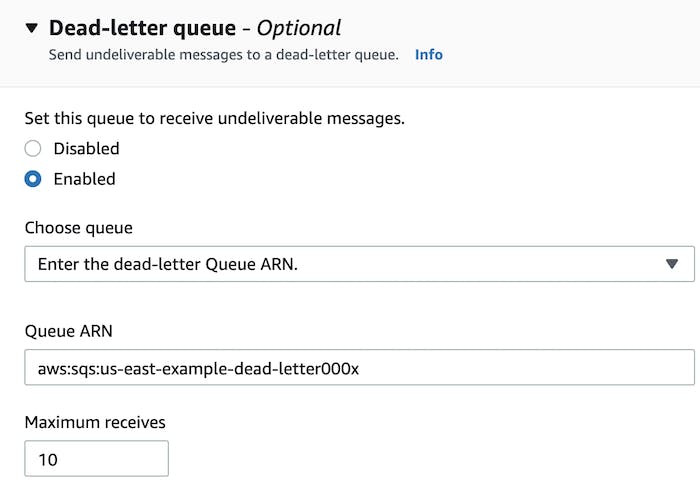
Task: Open the Choose queue dropdown field
Action: click(359, 264)
